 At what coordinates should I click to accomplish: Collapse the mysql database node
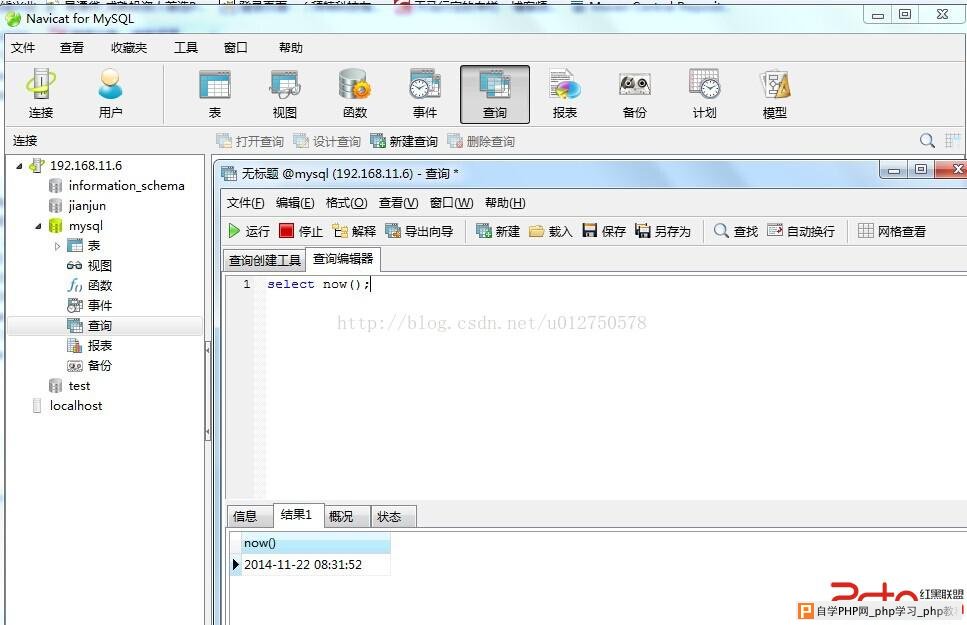click(x=38, y=226)
